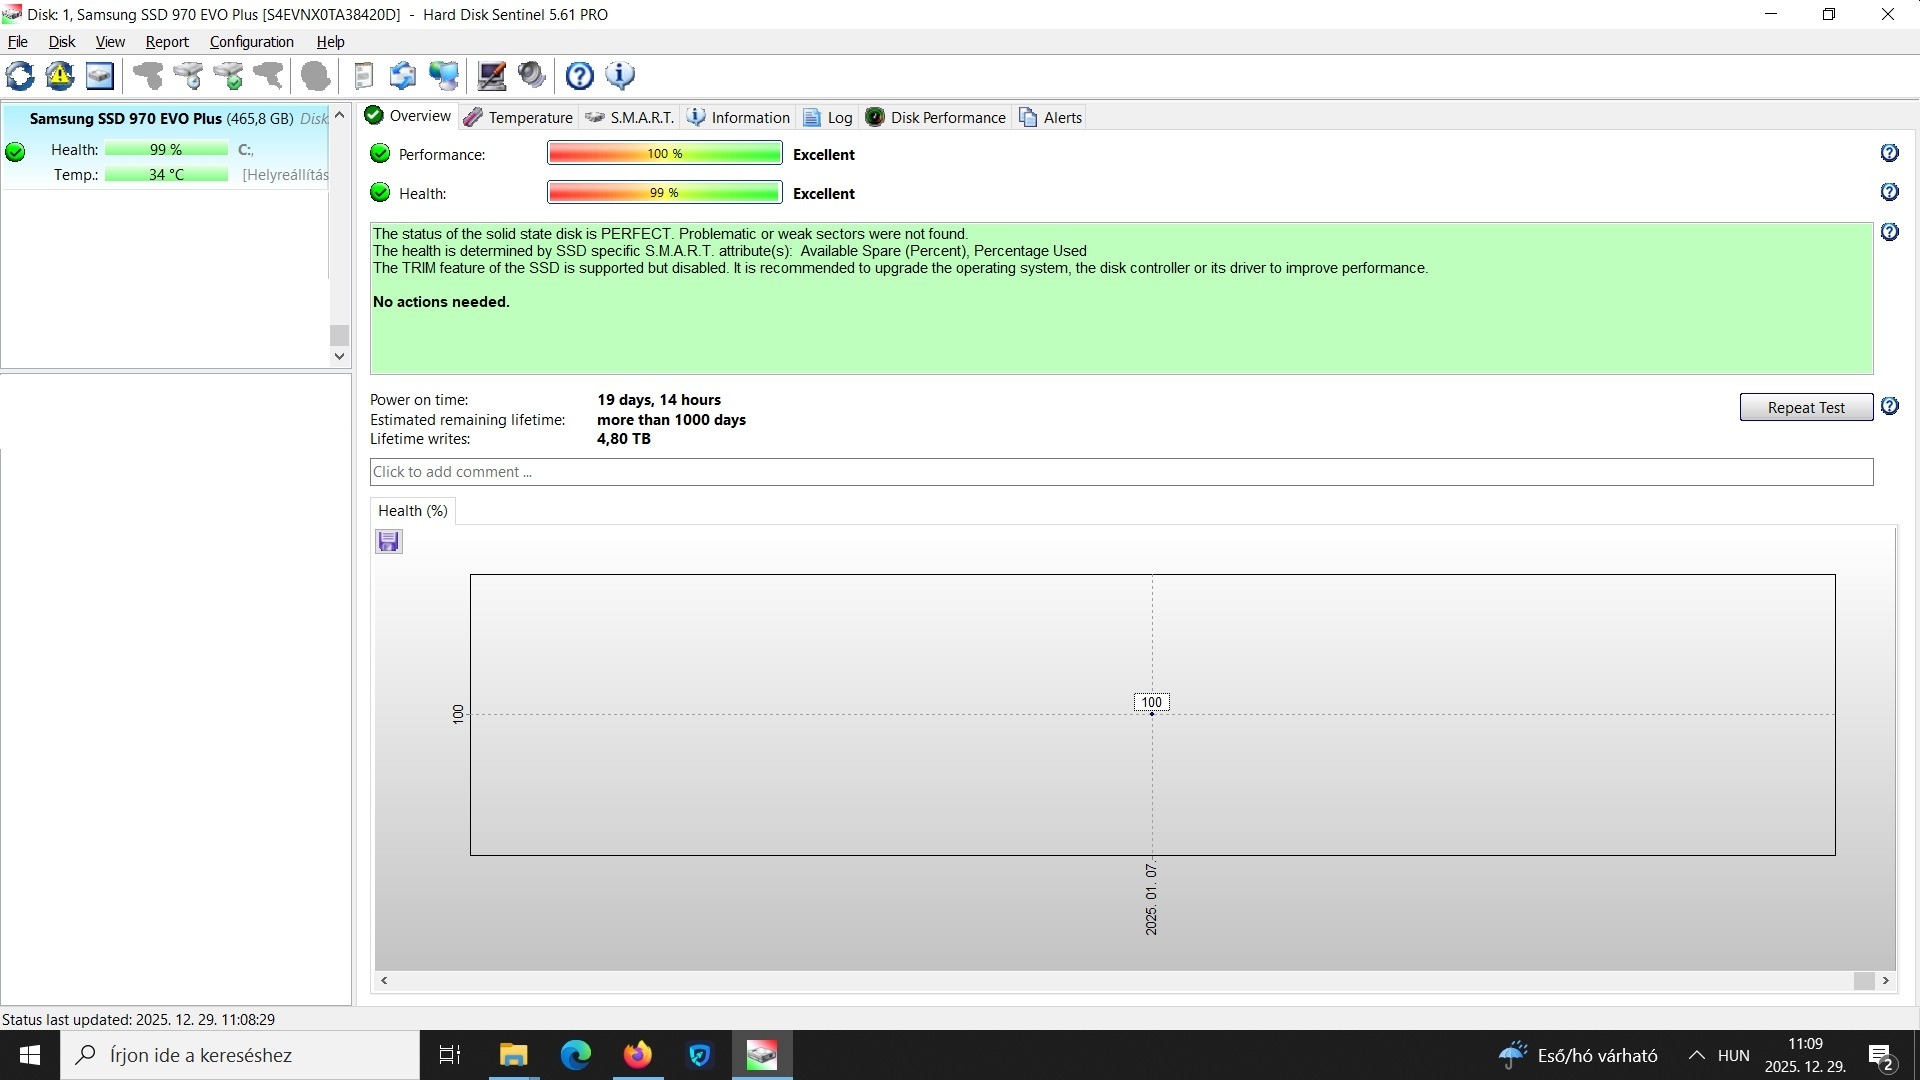The image size is (1920, 1080).
Task: Click the network globe computer icon
Action: point(443,76)
